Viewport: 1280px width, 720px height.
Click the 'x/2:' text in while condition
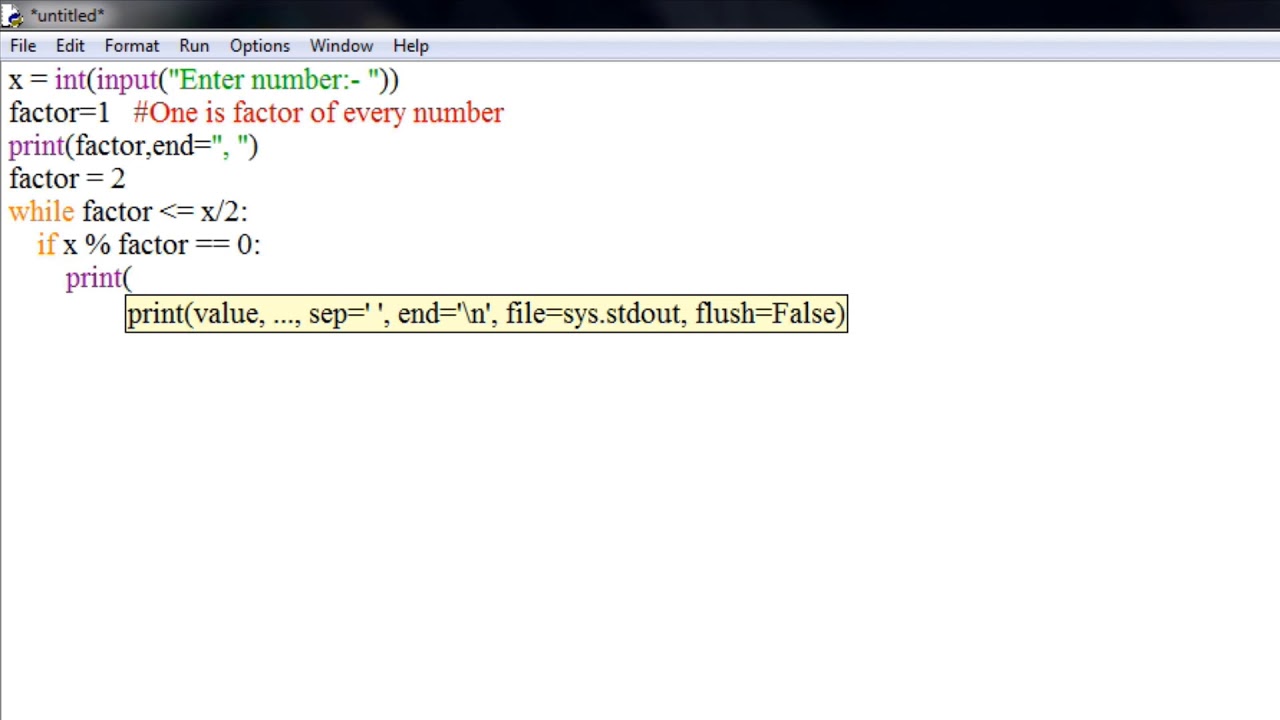[x=223, y=212]
